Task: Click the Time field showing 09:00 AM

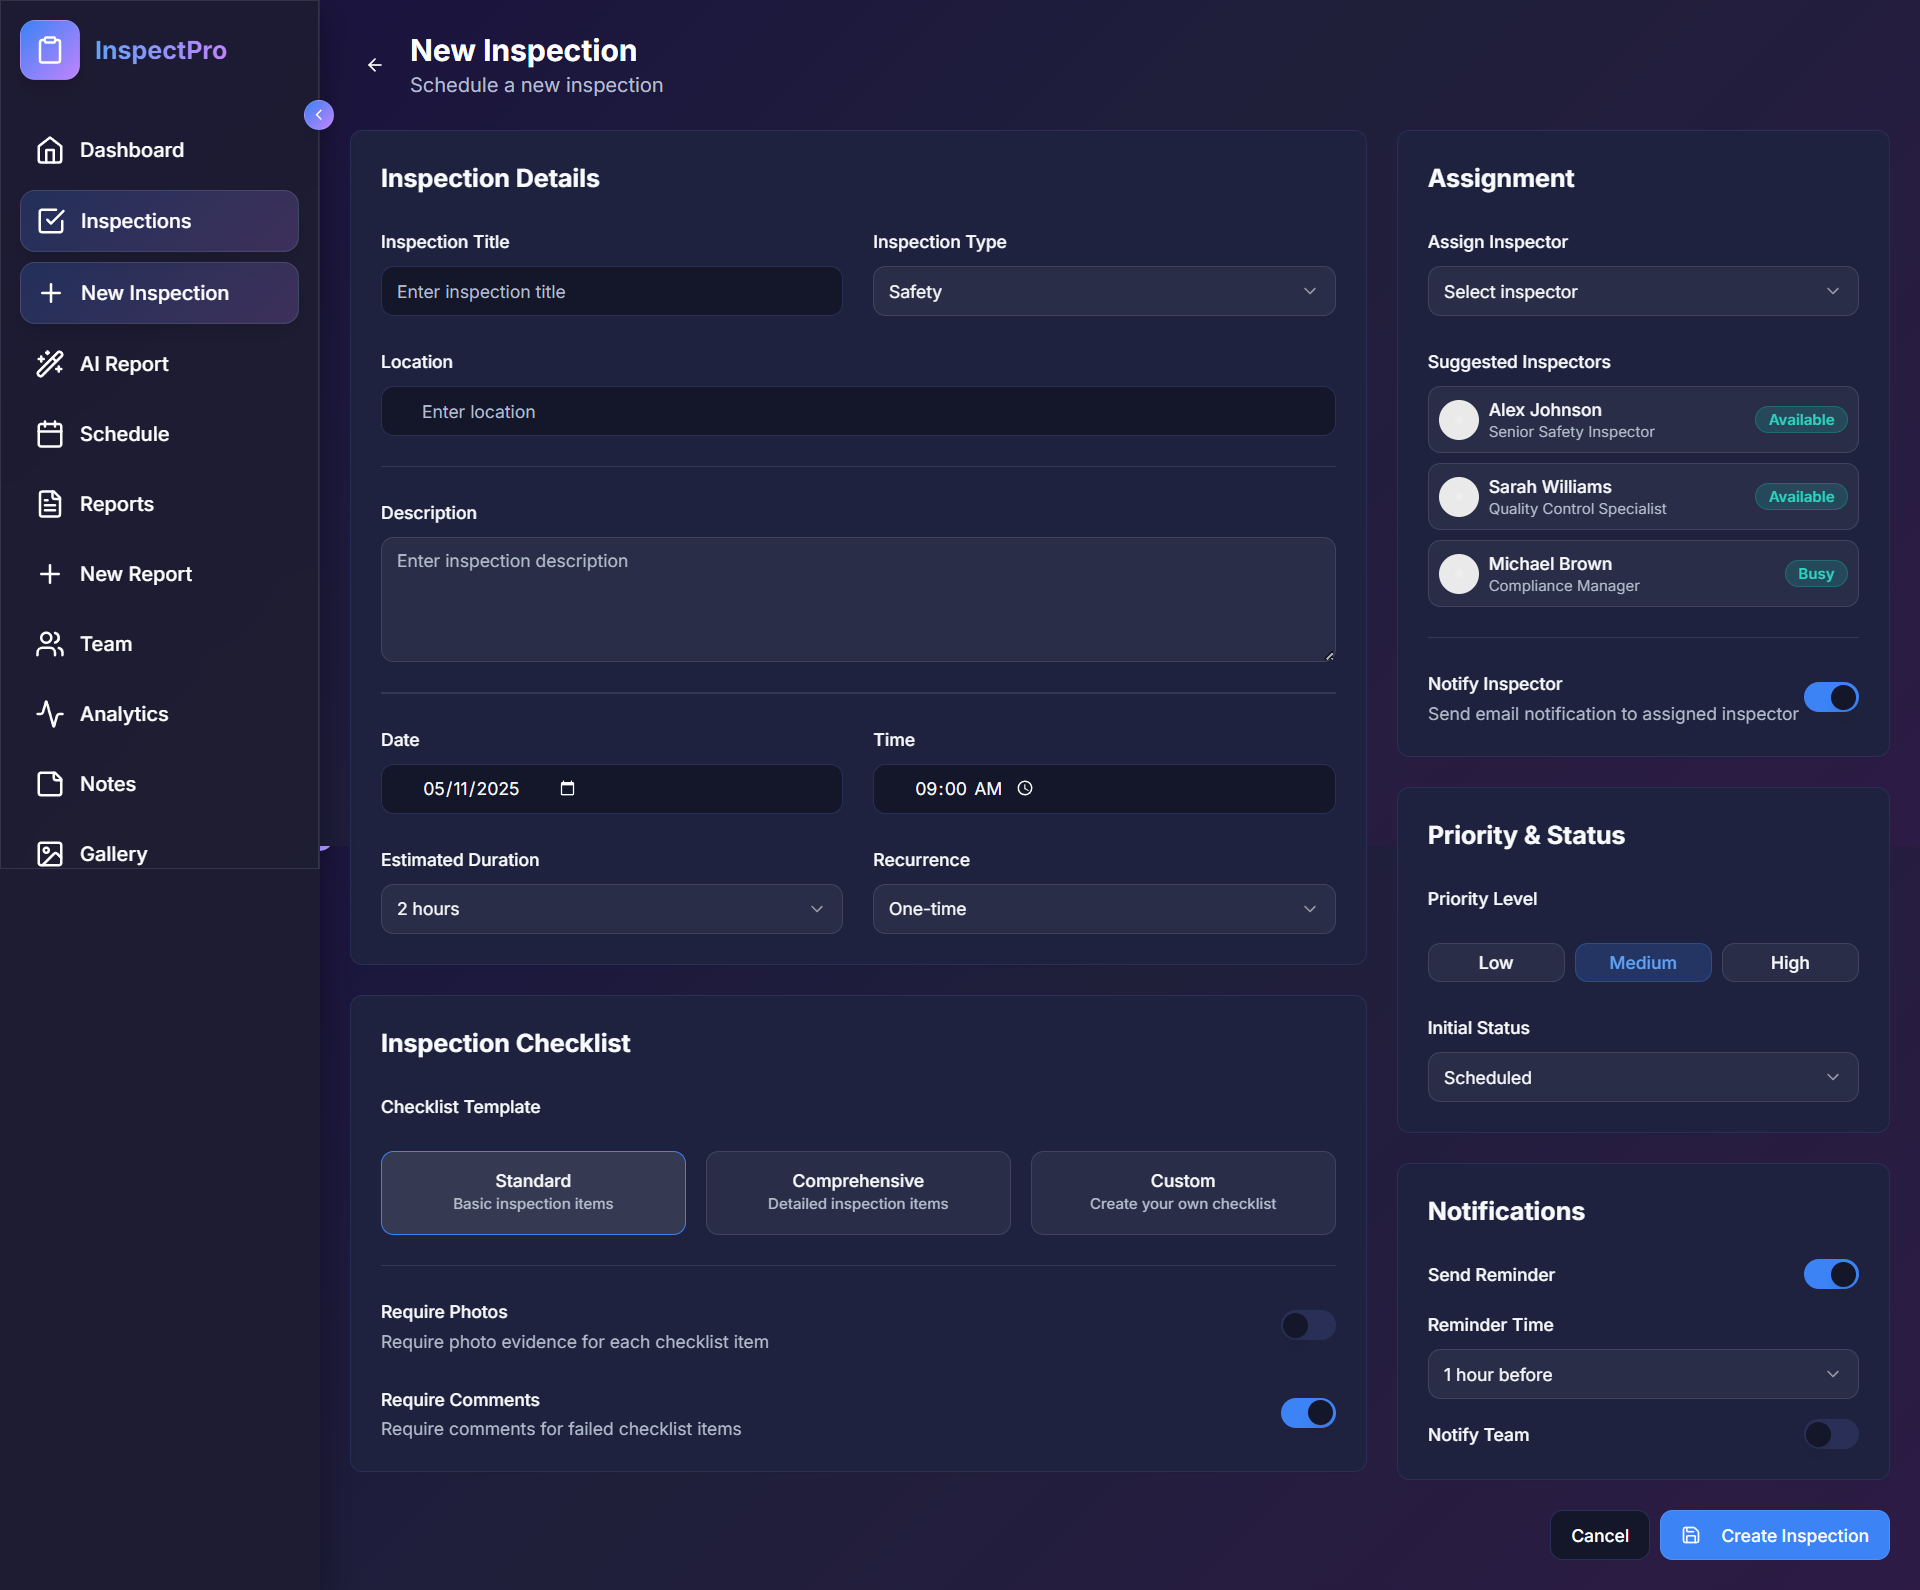Action: coord(1104,789)
